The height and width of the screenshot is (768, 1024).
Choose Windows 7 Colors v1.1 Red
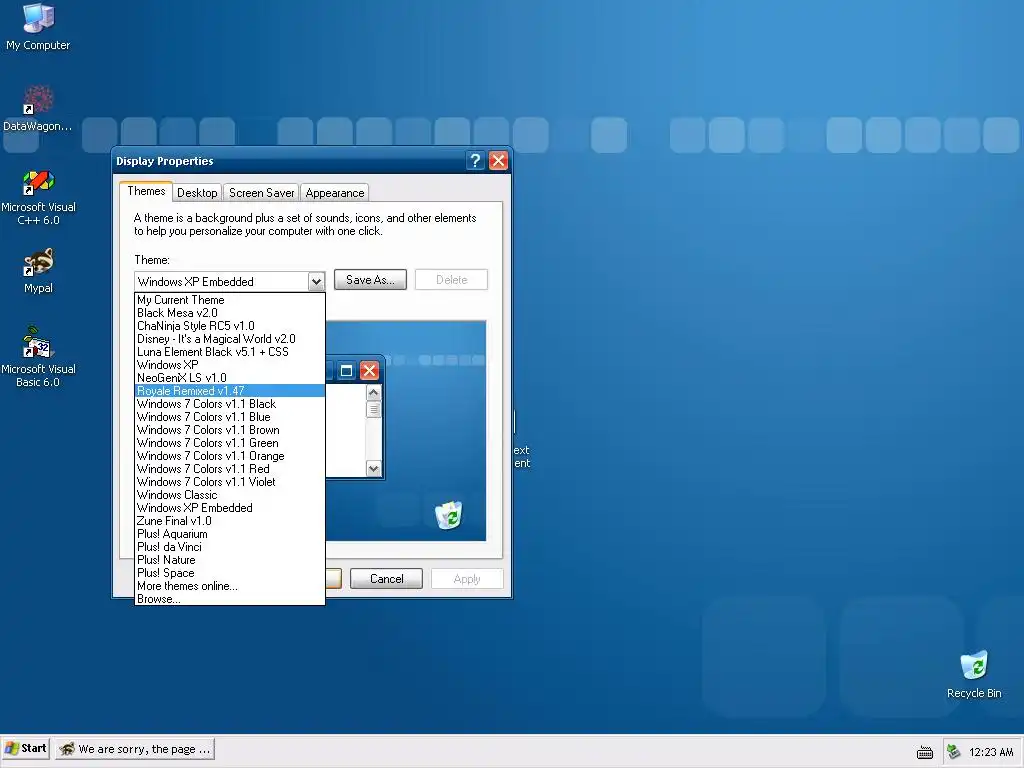[x=230, y=469]
